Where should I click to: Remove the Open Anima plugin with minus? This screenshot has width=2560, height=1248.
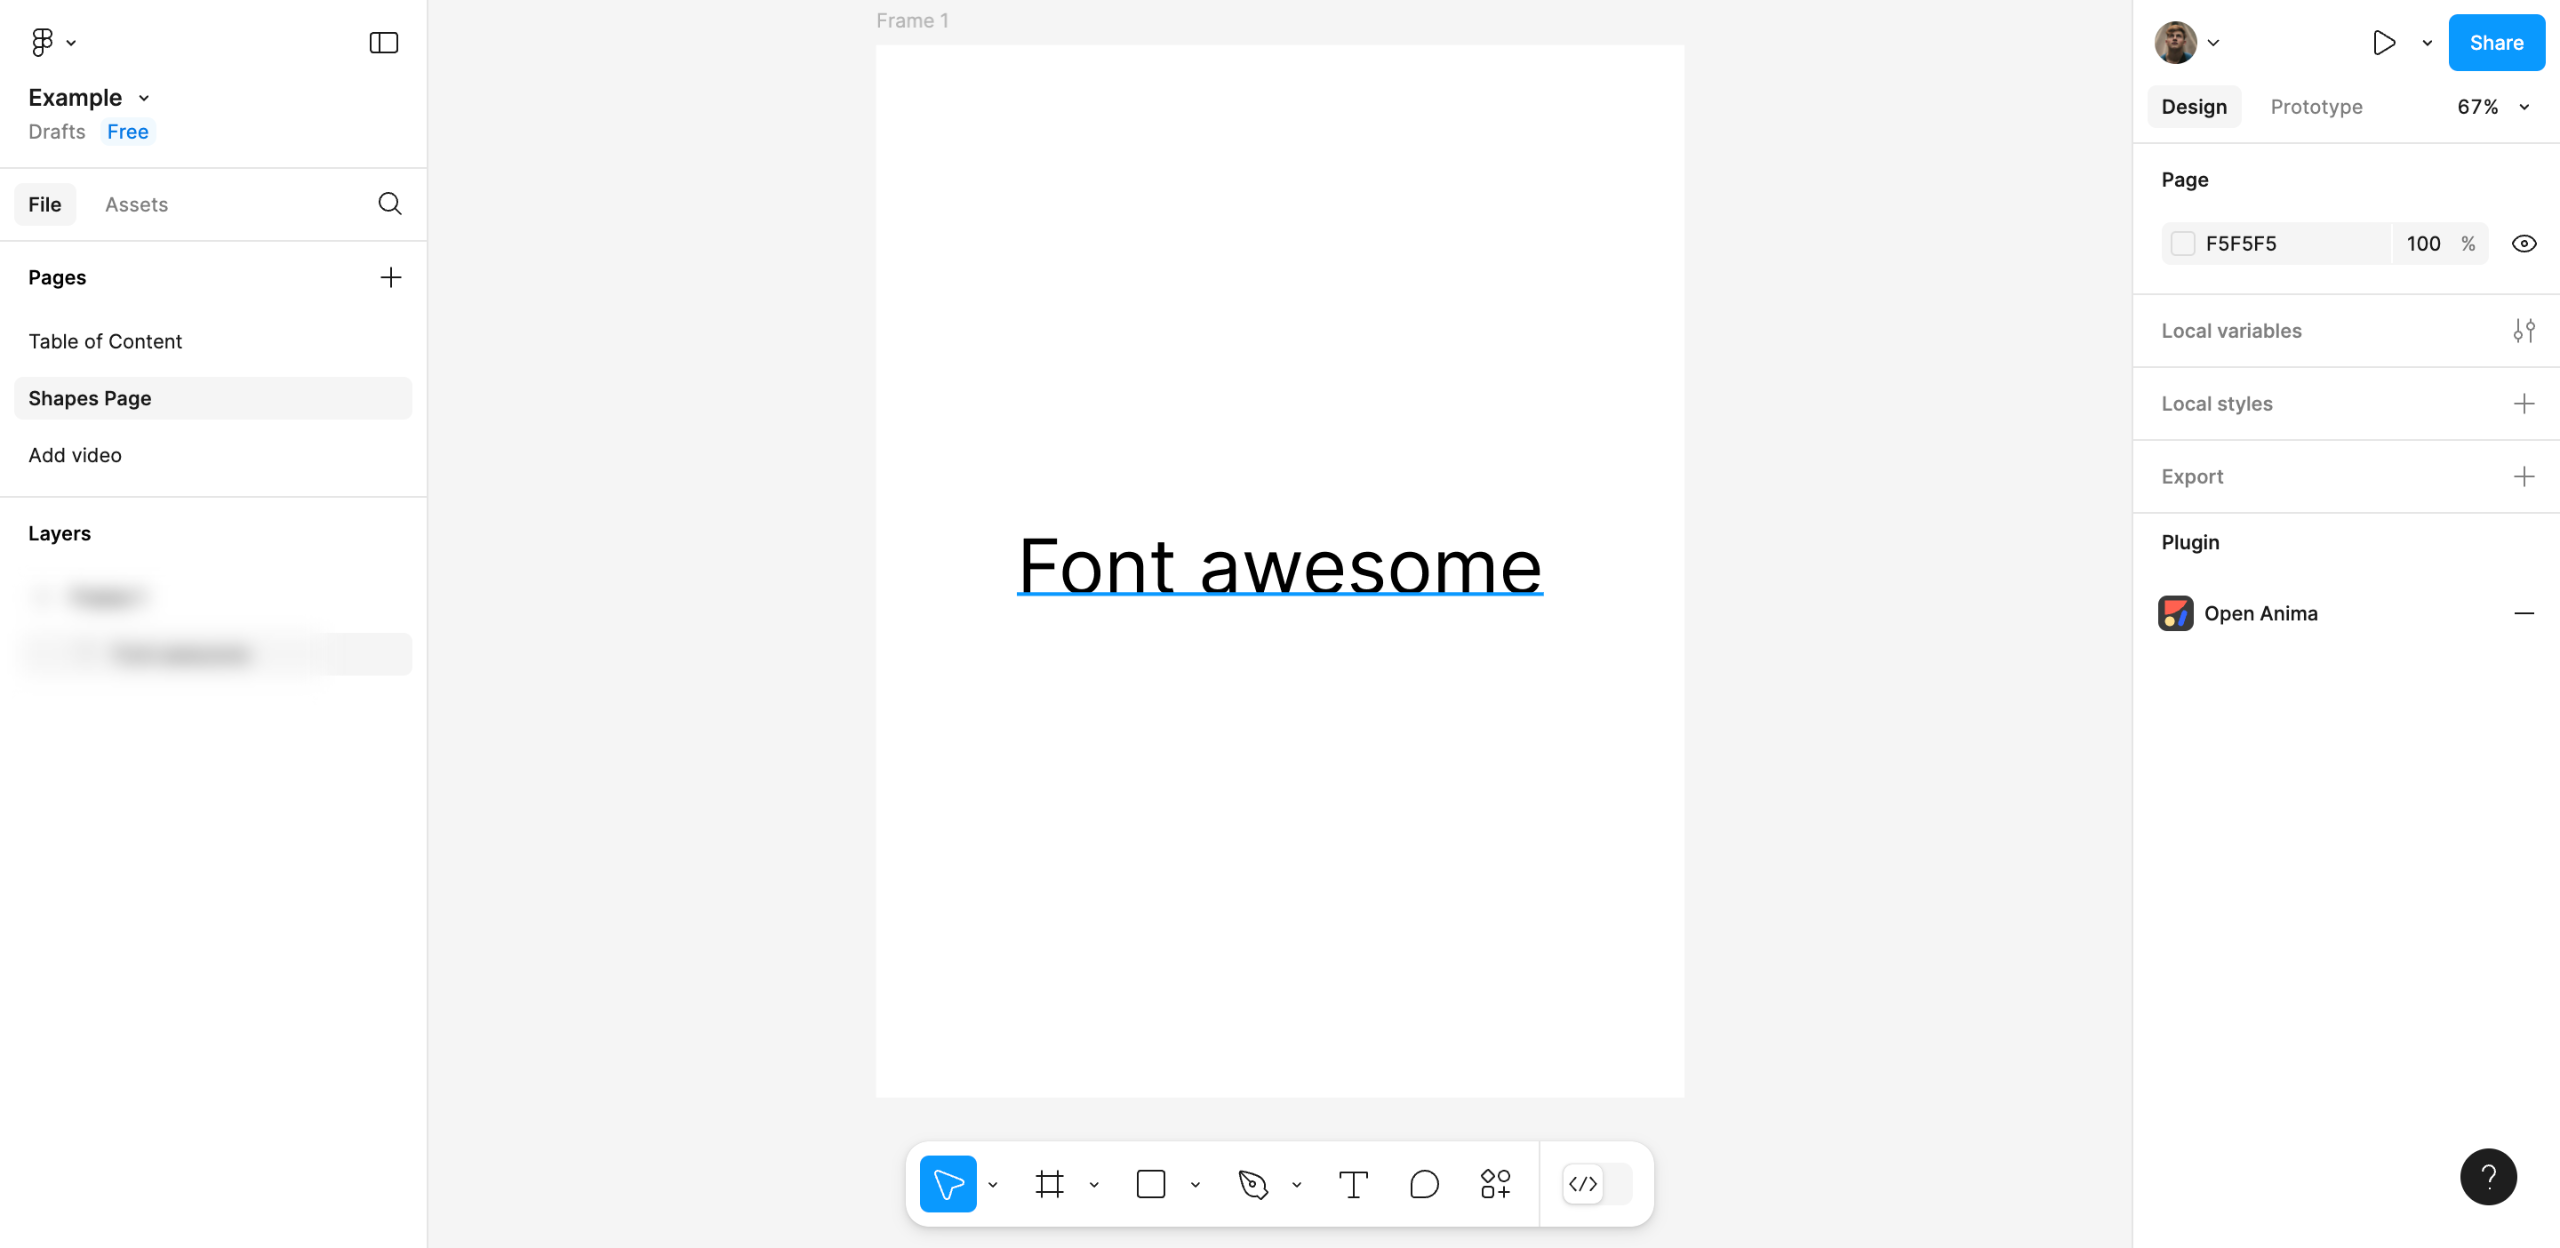[2523, 613]
